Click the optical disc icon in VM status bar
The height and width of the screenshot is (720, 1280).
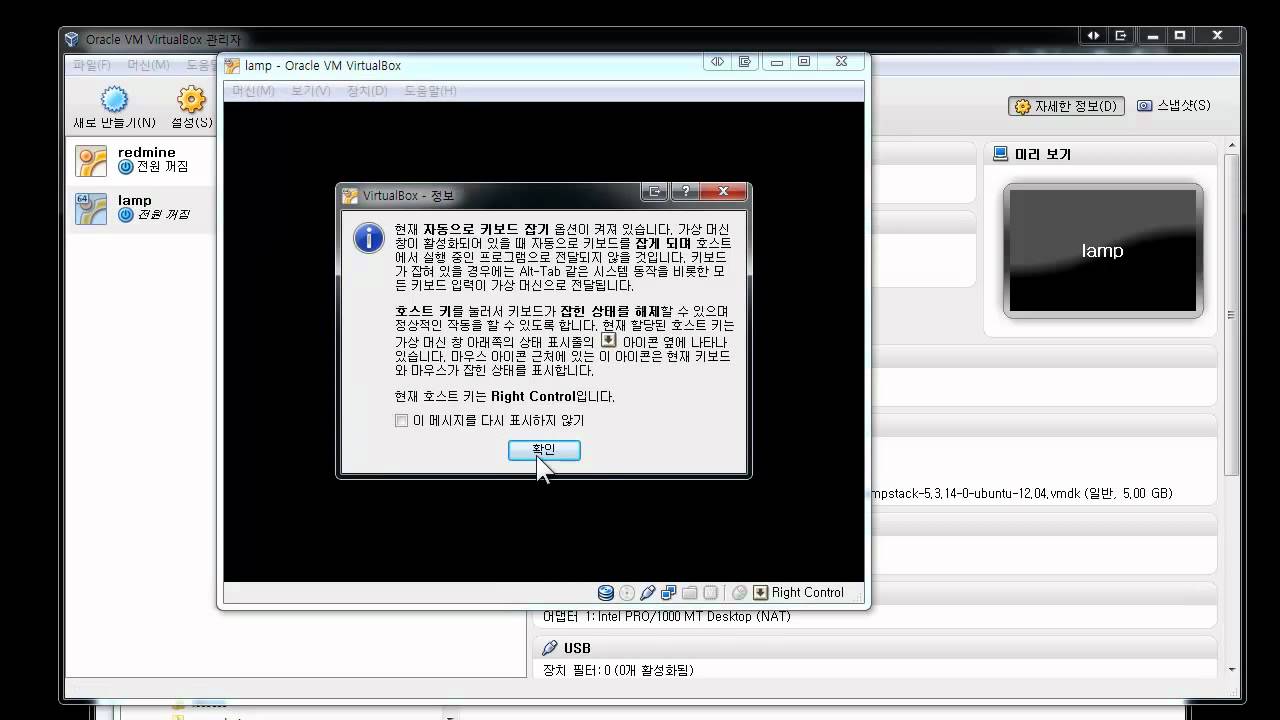[x=627, y=593]
